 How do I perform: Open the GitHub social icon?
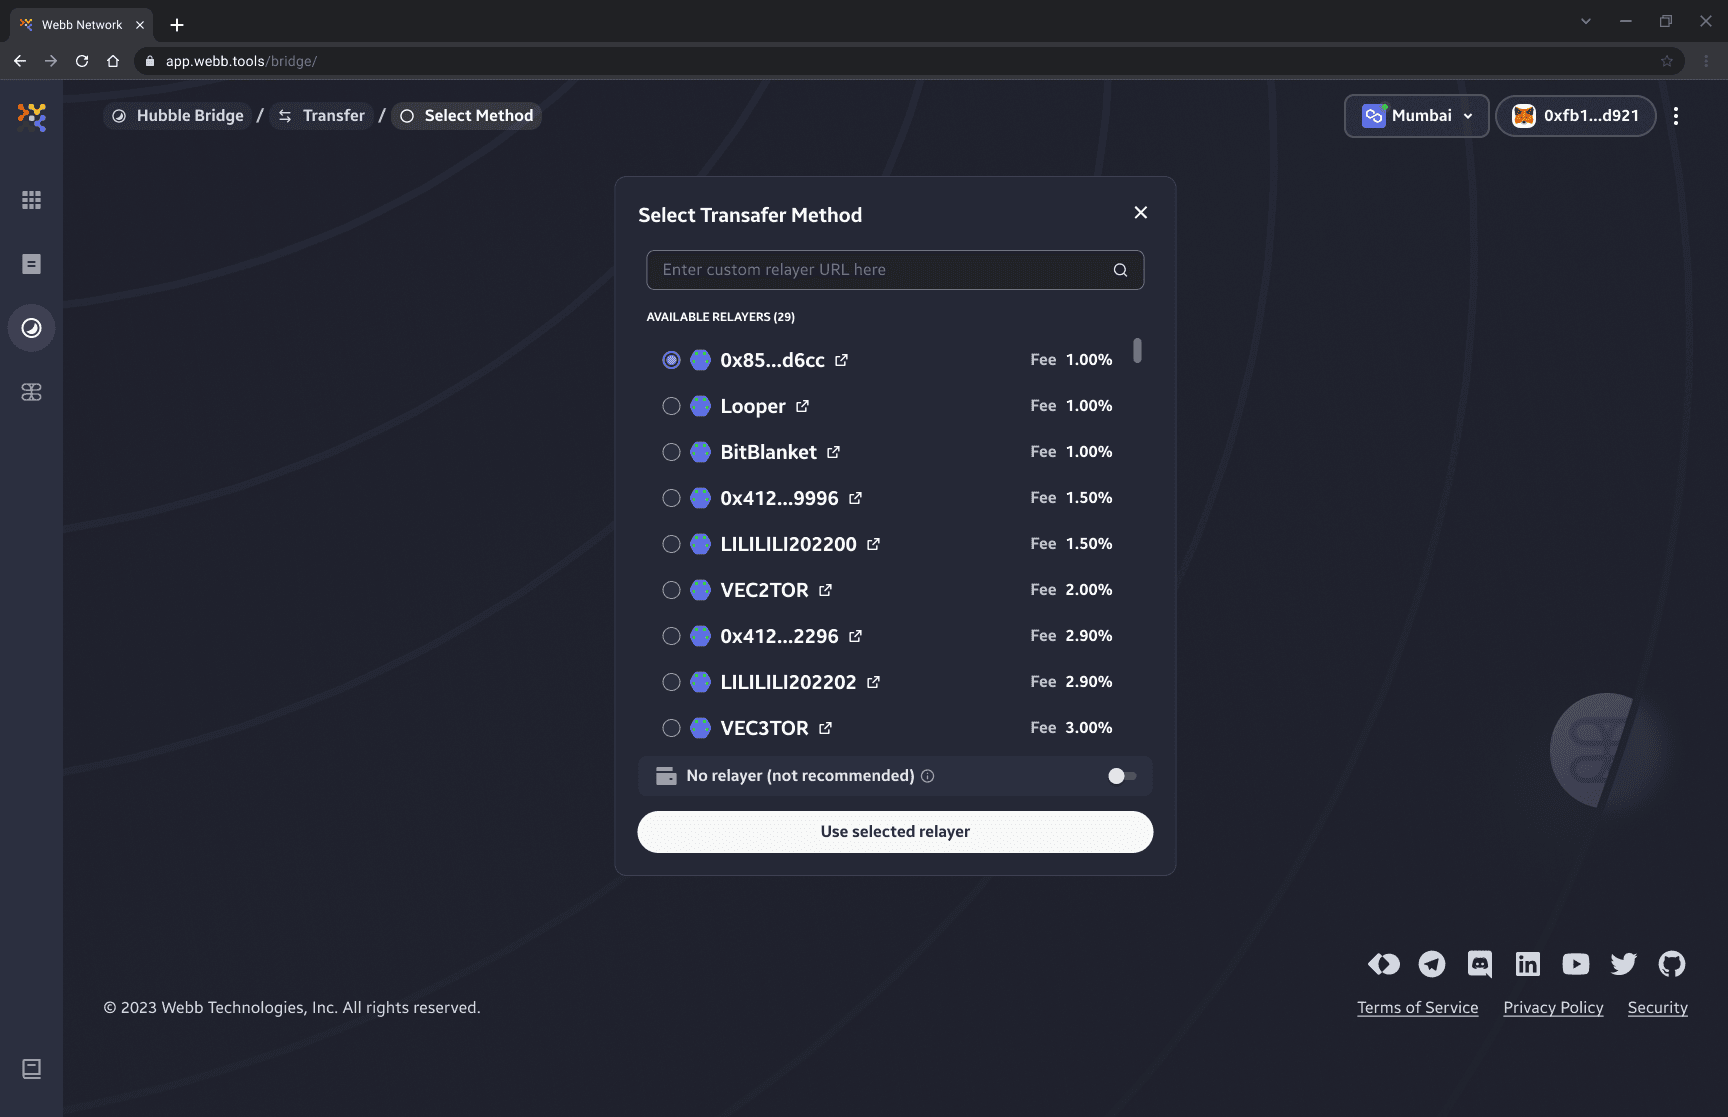coord(1672,964)
